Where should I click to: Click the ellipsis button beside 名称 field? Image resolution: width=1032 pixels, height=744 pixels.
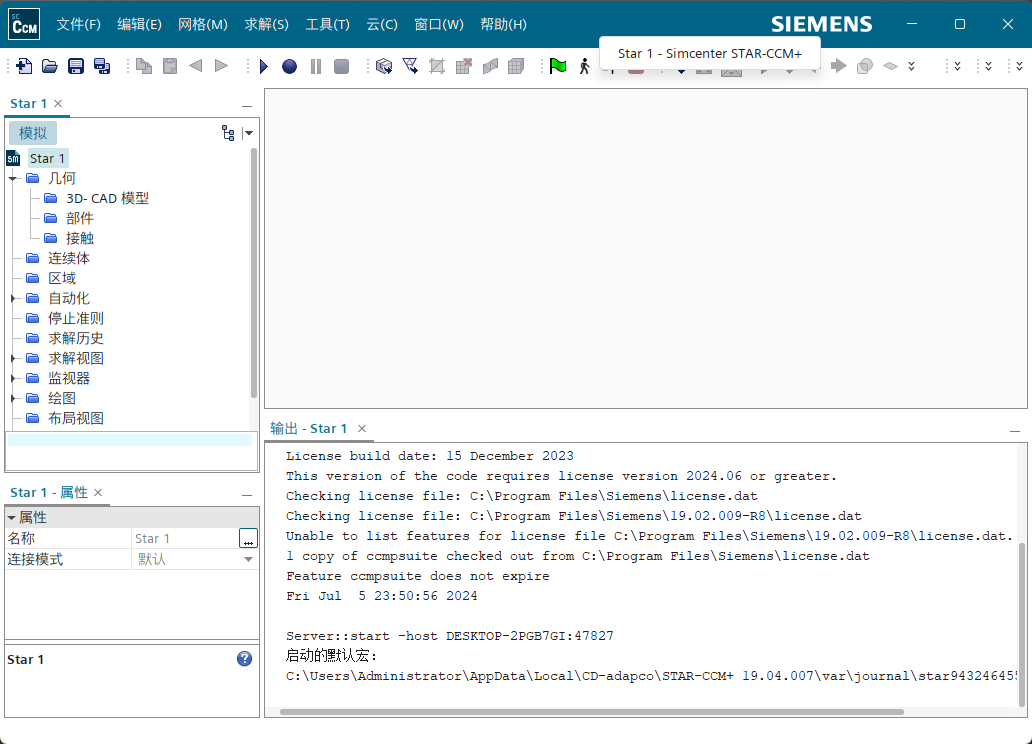coord(248,539)
